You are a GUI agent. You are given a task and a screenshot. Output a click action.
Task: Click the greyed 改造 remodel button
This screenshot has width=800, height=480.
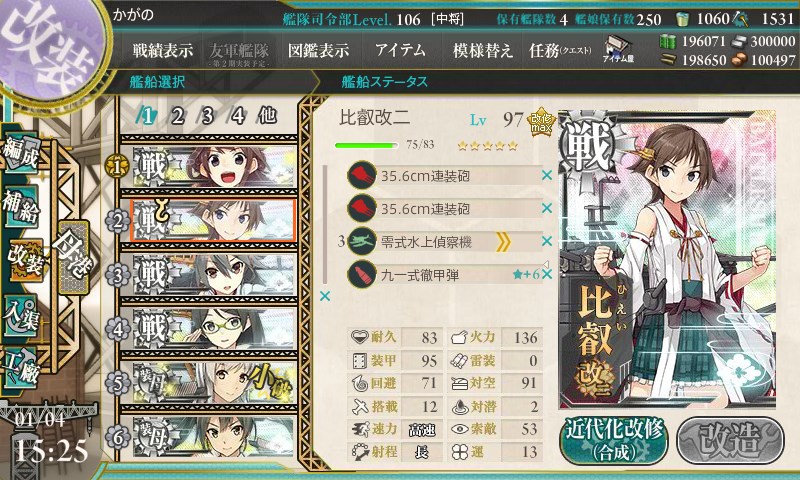(x=730, y=440)
